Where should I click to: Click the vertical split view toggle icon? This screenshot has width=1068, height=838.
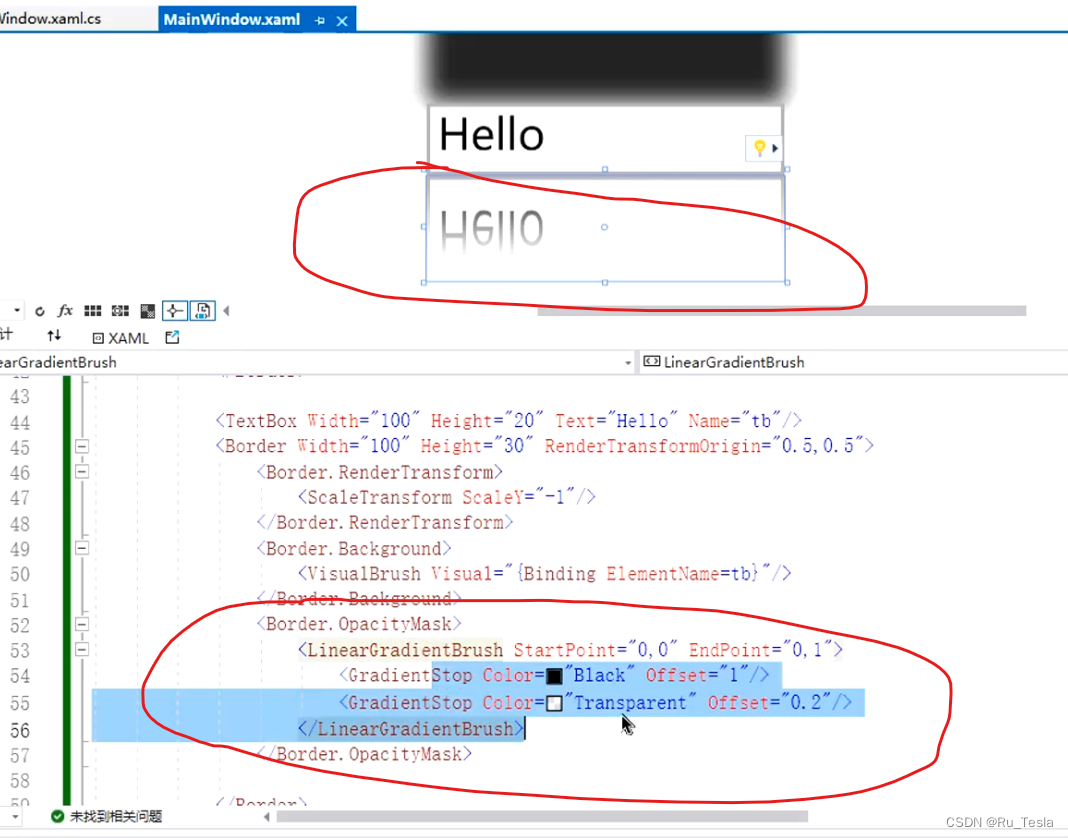coord(202,310)
